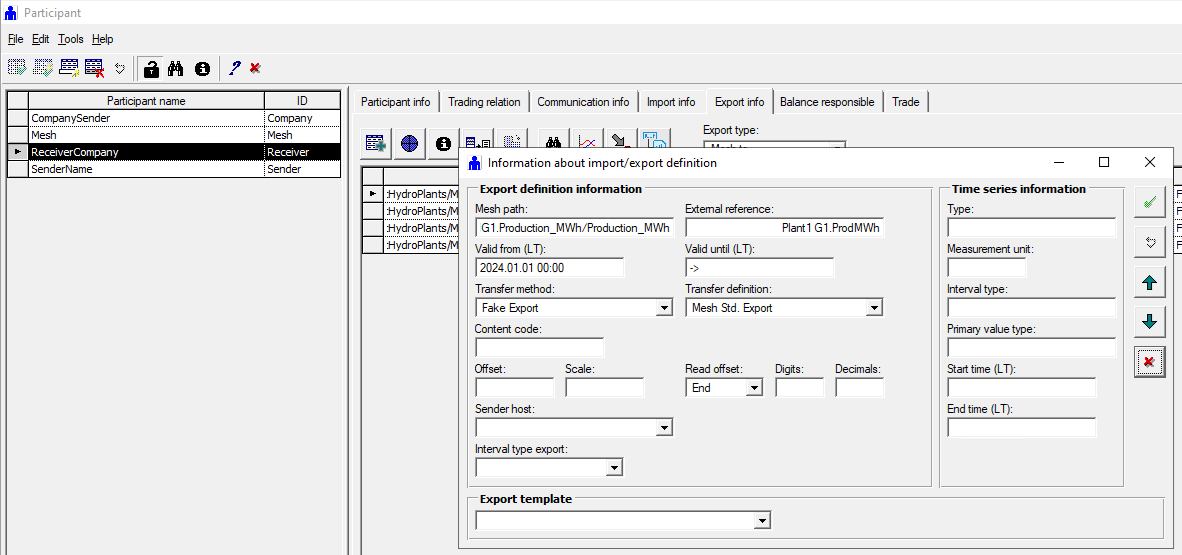Click the add export definition icon
The image size is (1182, 555).
375,143
